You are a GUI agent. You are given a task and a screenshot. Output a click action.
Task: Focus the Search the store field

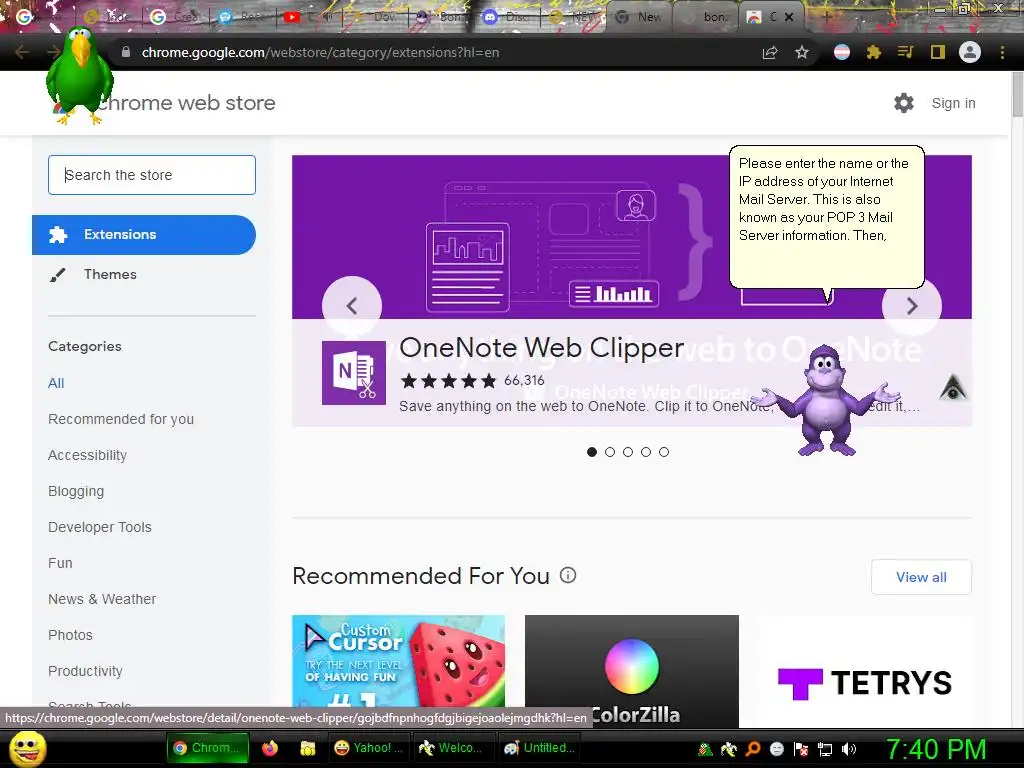coord(152,175)
